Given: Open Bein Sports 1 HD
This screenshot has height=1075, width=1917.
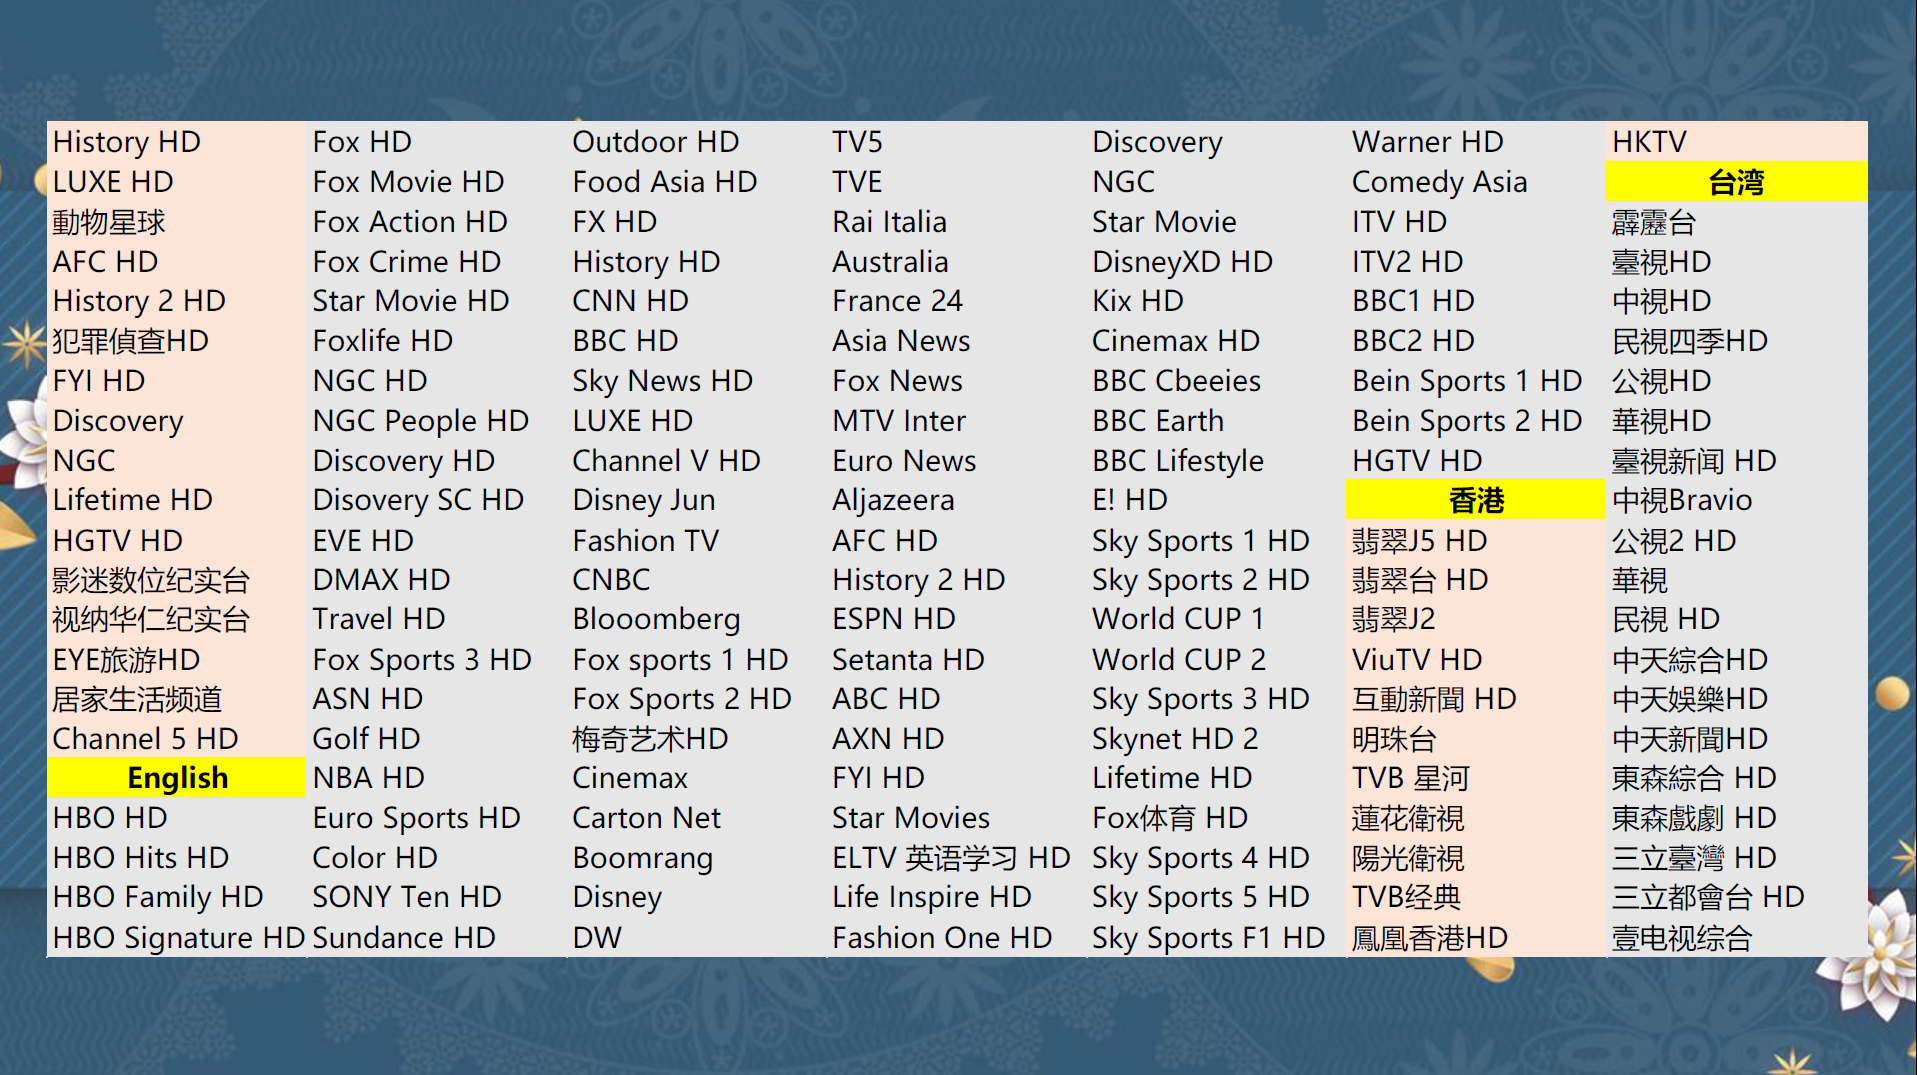Looking at the screenshot, I should (1466, 381).
